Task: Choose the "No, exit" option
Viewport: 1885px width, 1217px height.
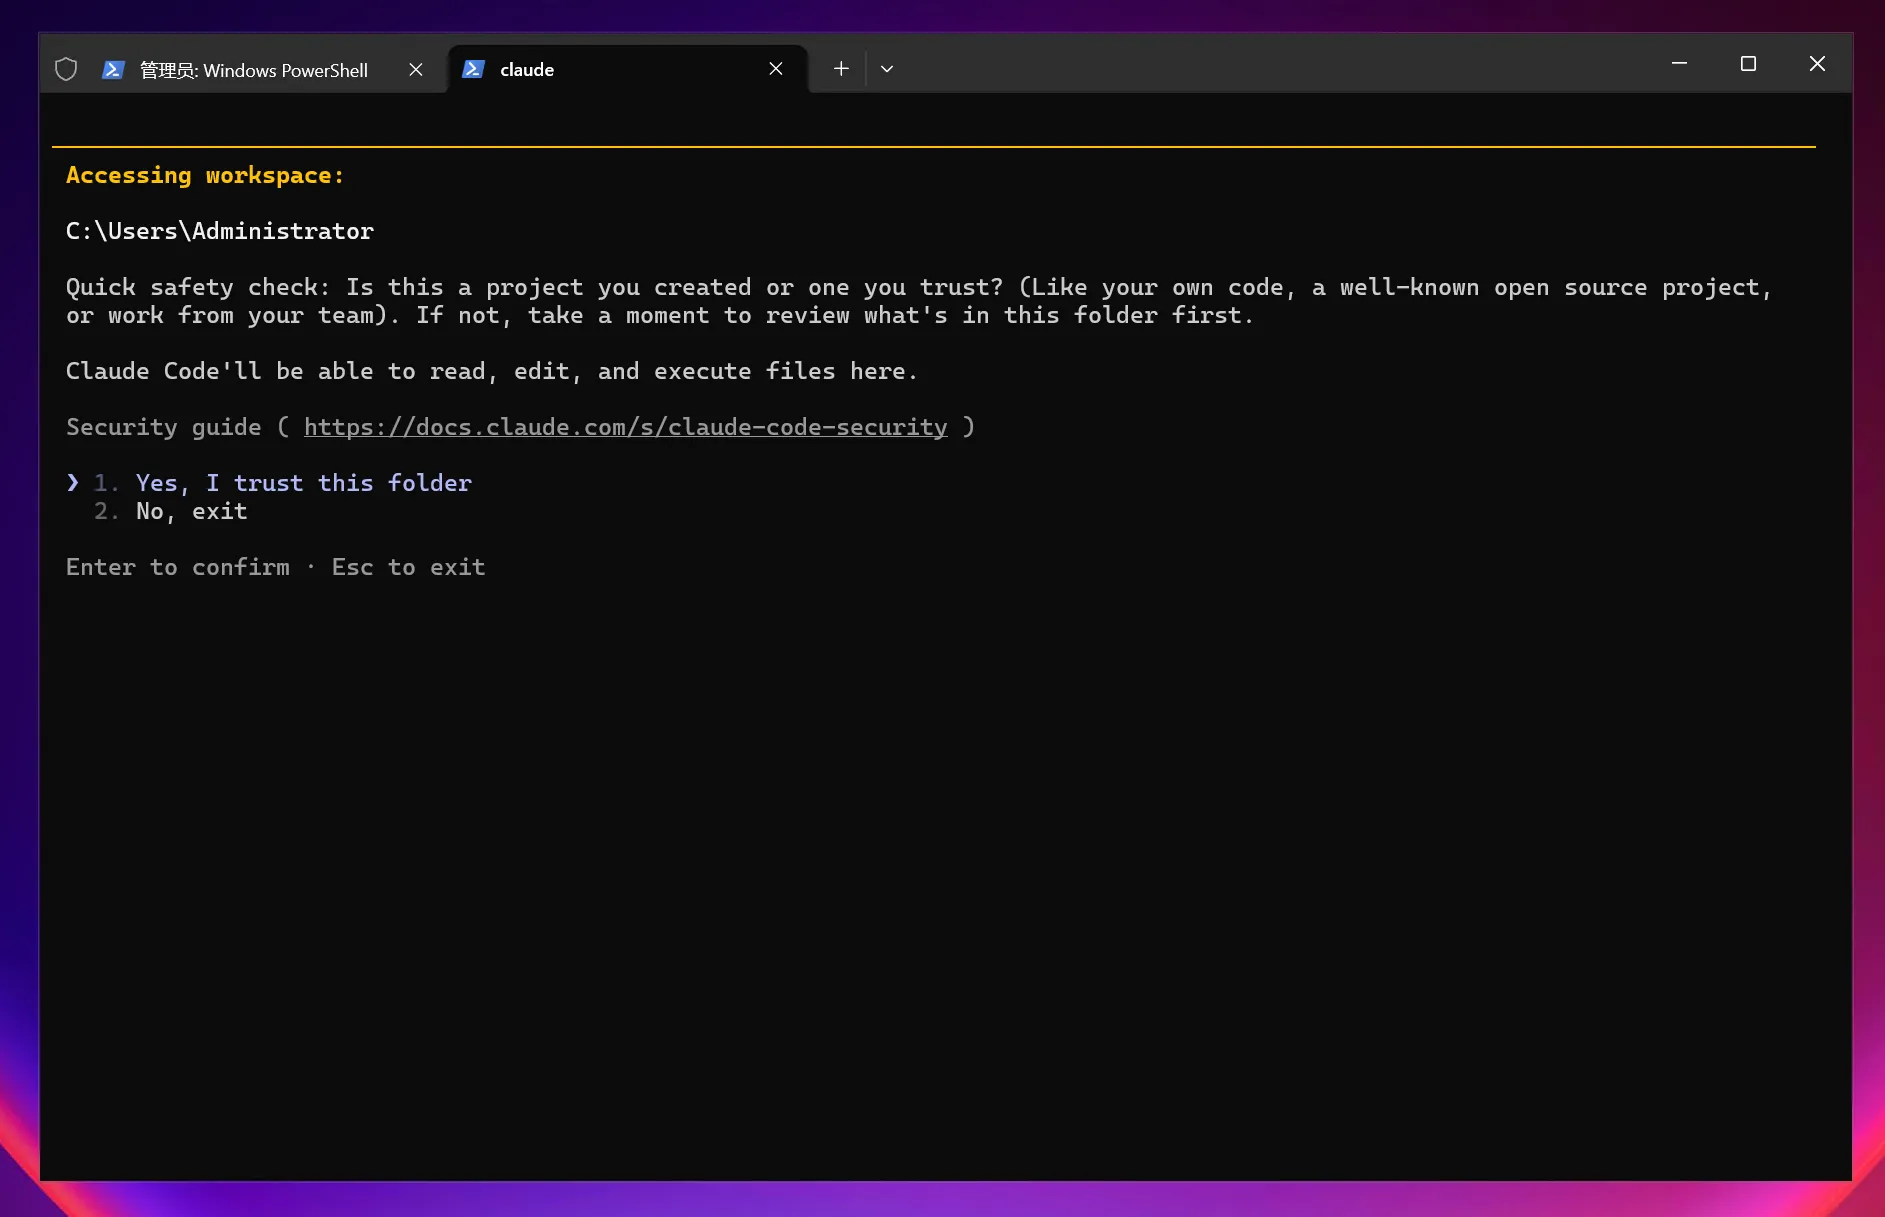Action: (191, 511)
